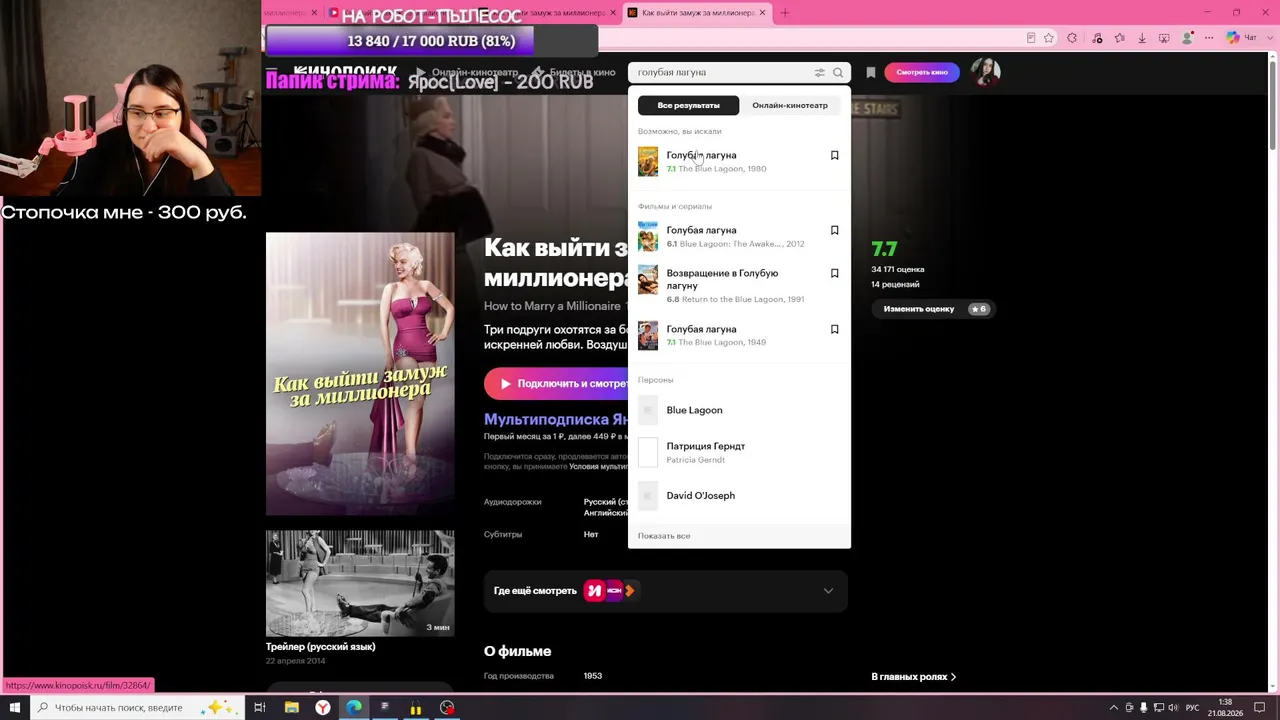Click Windows taskbar search box
1280x720 pixels.
click(x=137, y=707)
